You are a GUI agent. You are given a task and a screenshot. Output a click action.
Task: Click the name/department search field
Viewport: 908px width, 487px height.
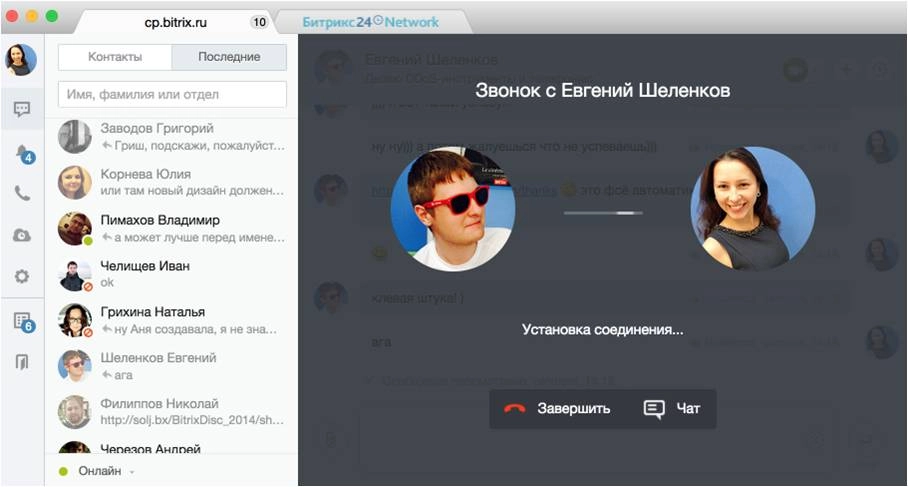[172, 95]
